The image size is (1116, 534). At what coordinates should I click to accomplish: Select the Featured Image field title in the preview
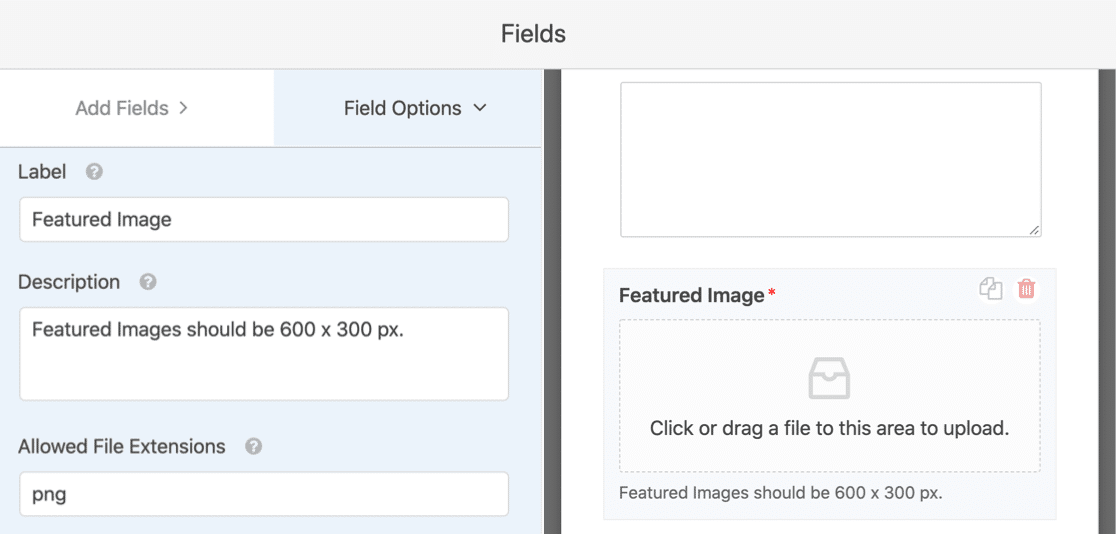click(692, 296)
